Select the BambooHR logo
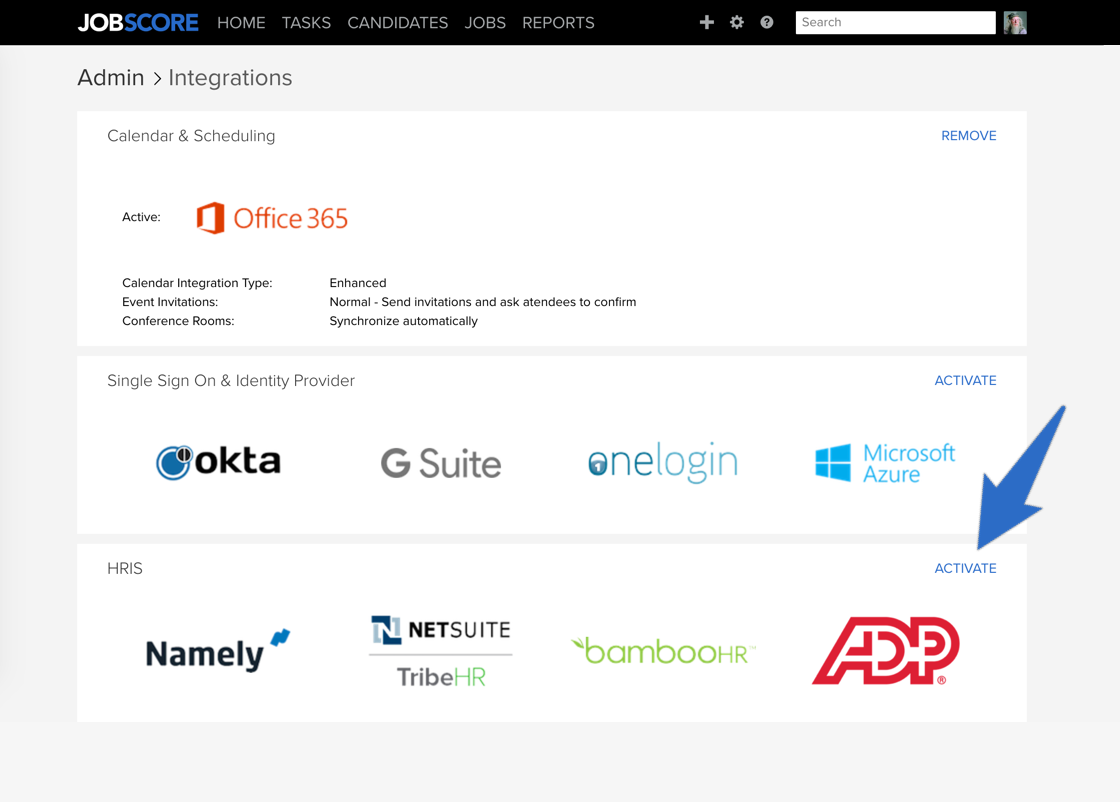This screenshot has width=1120, height=802. pyautogui.click(x=663, y=651)
